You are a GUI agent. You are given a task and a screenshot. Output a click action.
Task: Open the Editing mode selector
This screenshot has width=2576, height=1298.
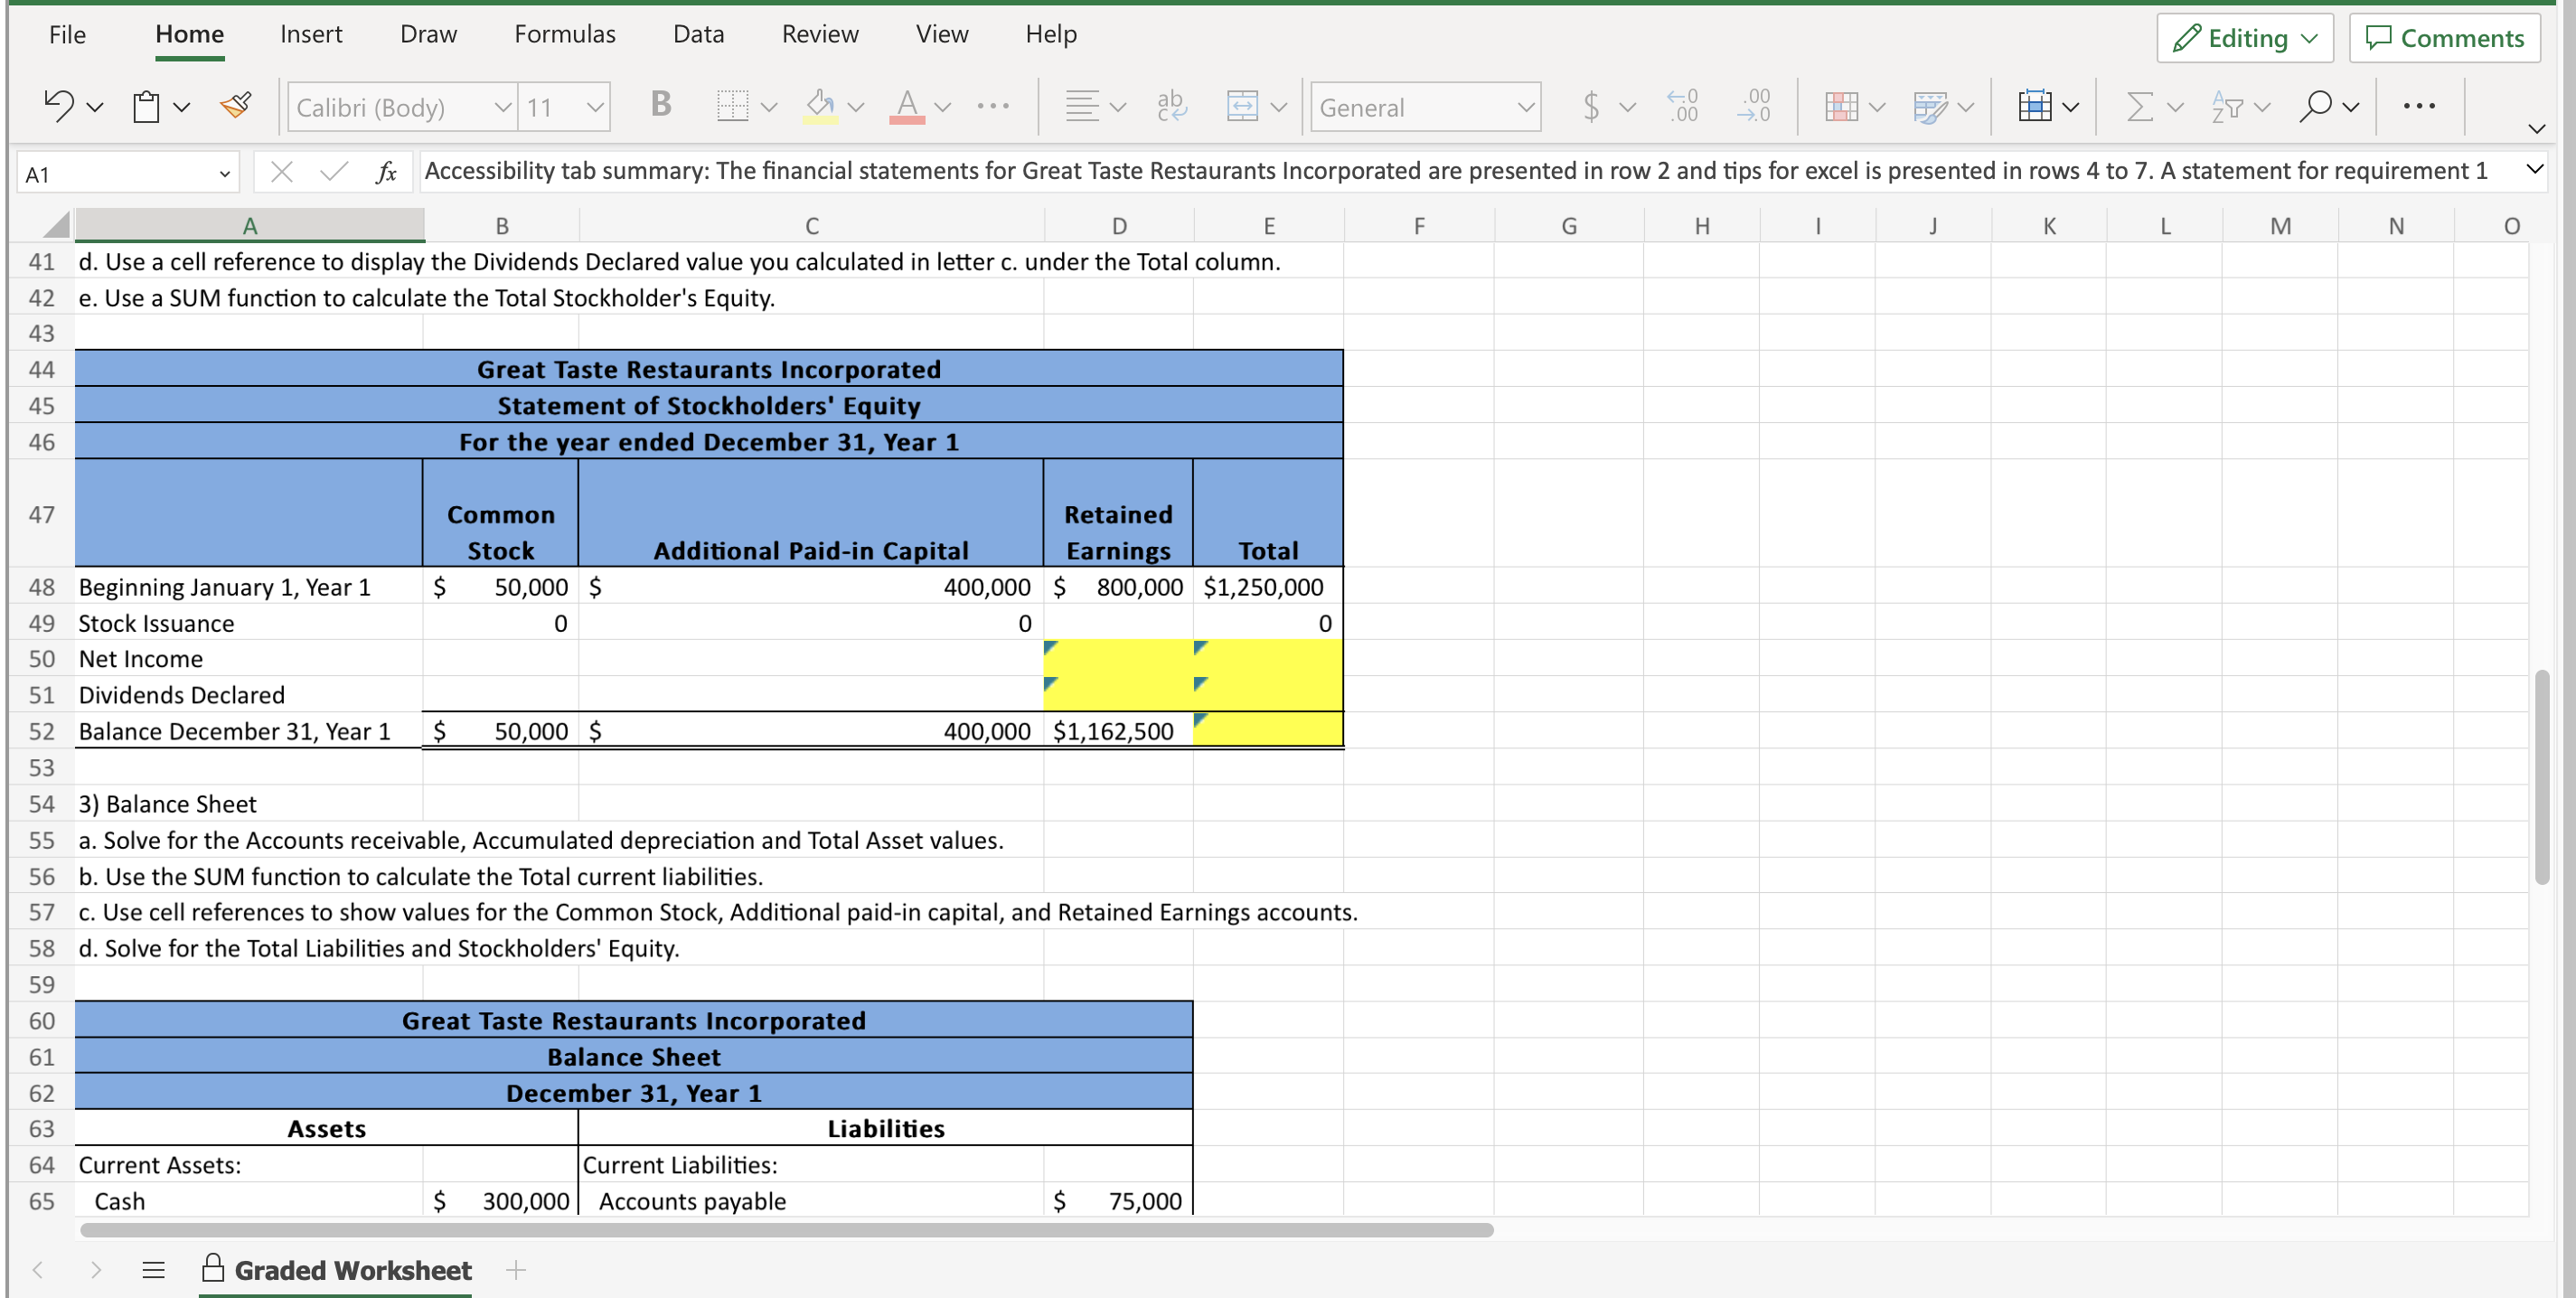[x=2244, y=37]
